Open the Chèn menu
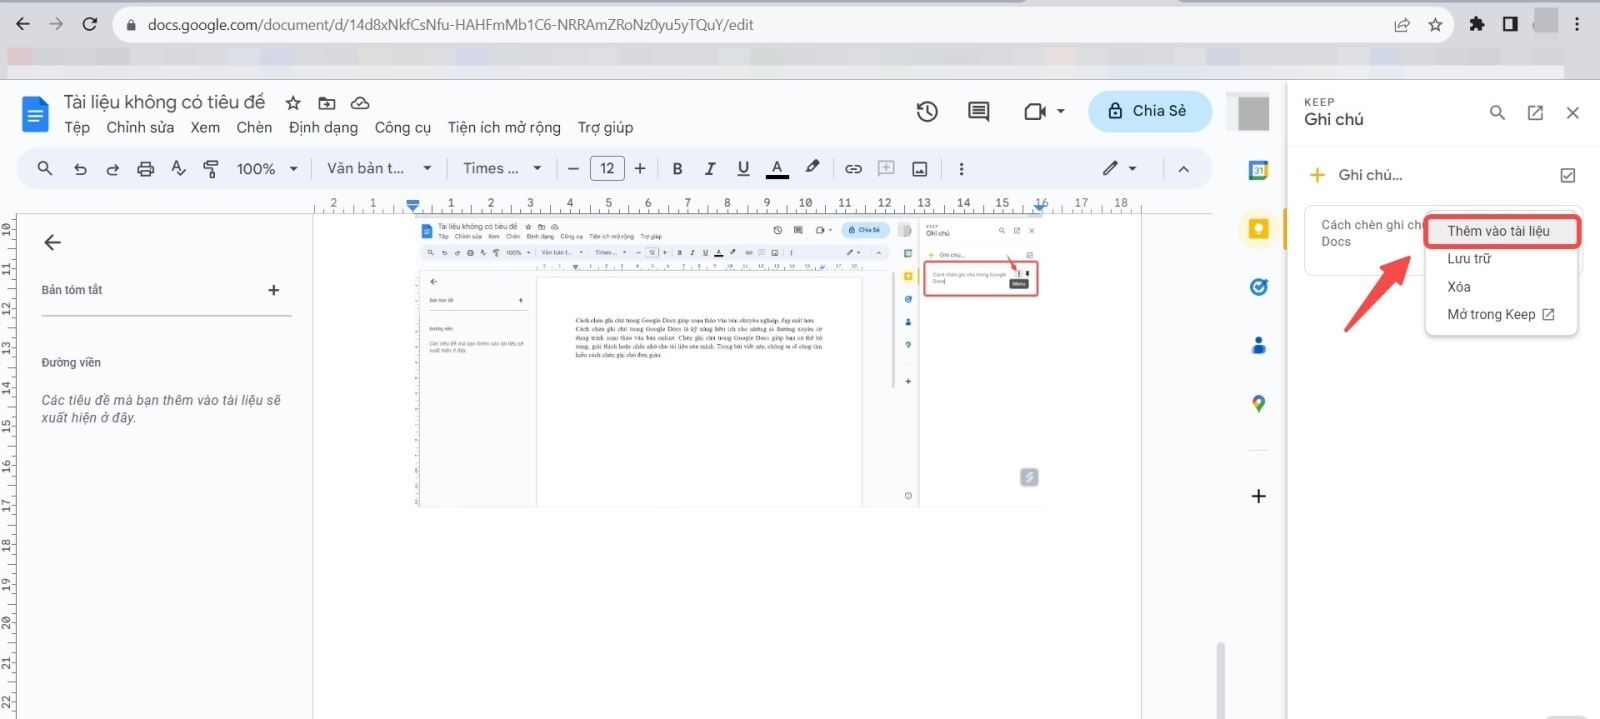This screenshot has height=719, width=1600. point(254,128)
